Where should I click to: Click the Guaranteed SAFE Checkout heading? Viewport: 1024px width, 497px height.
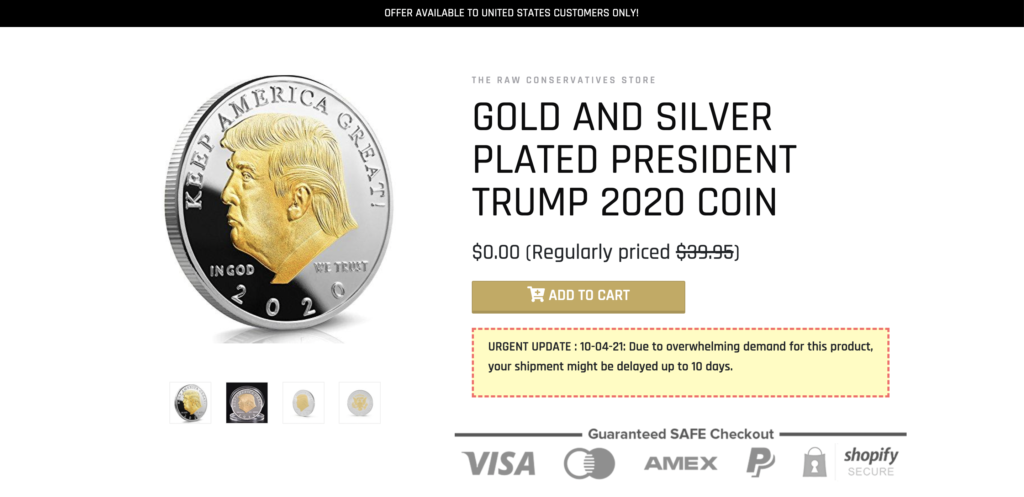click(680, 434)
